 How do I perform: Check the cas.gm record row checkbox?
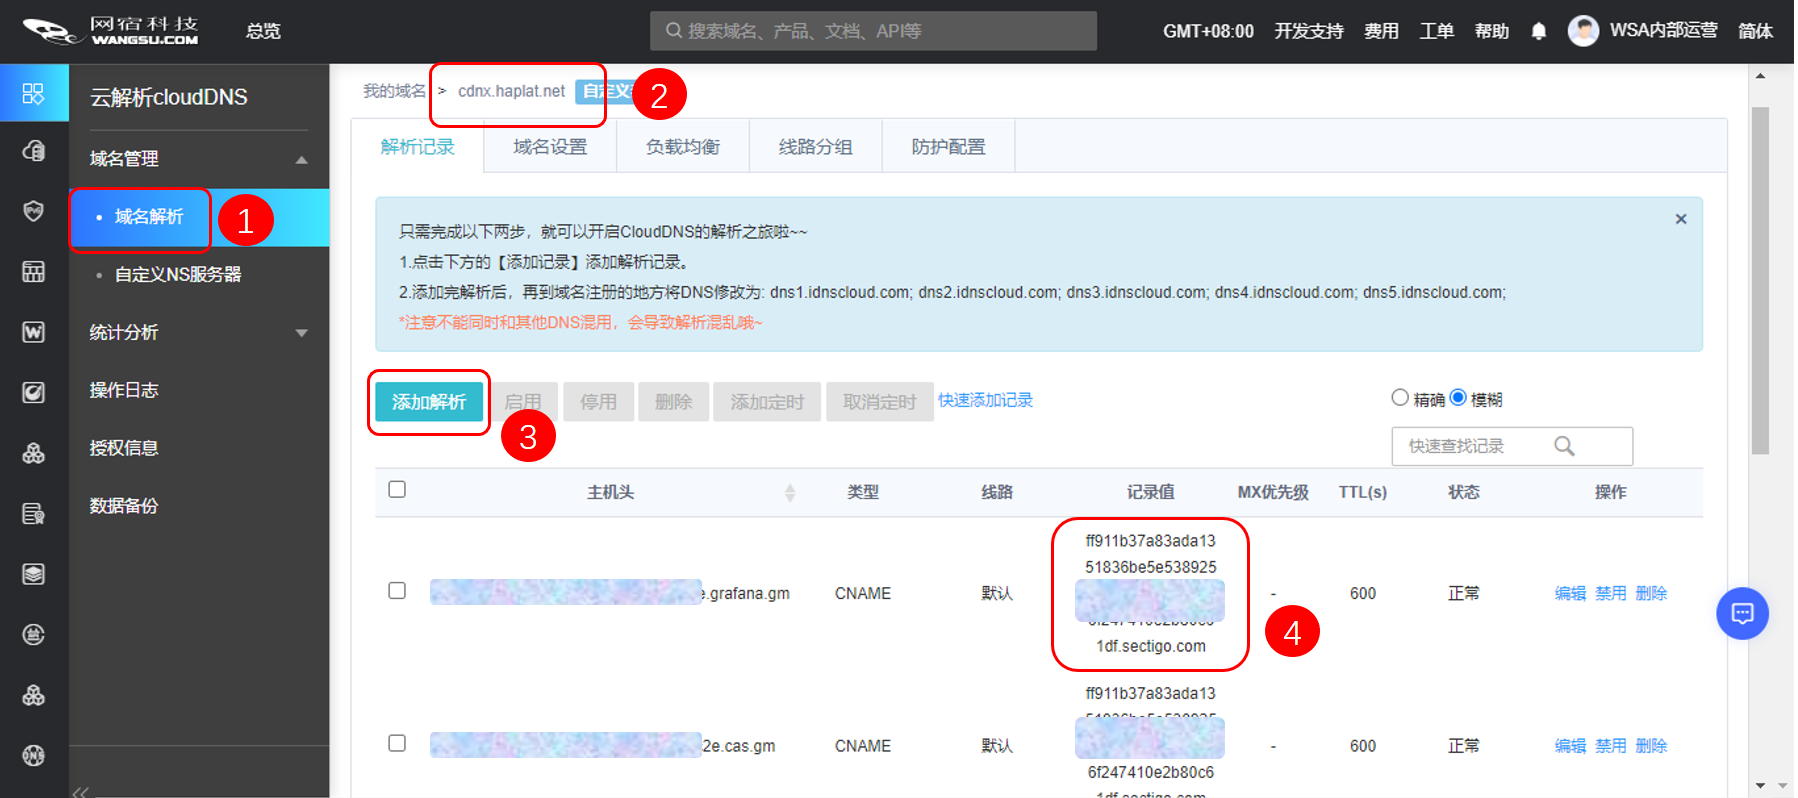(x=397, y=743)
